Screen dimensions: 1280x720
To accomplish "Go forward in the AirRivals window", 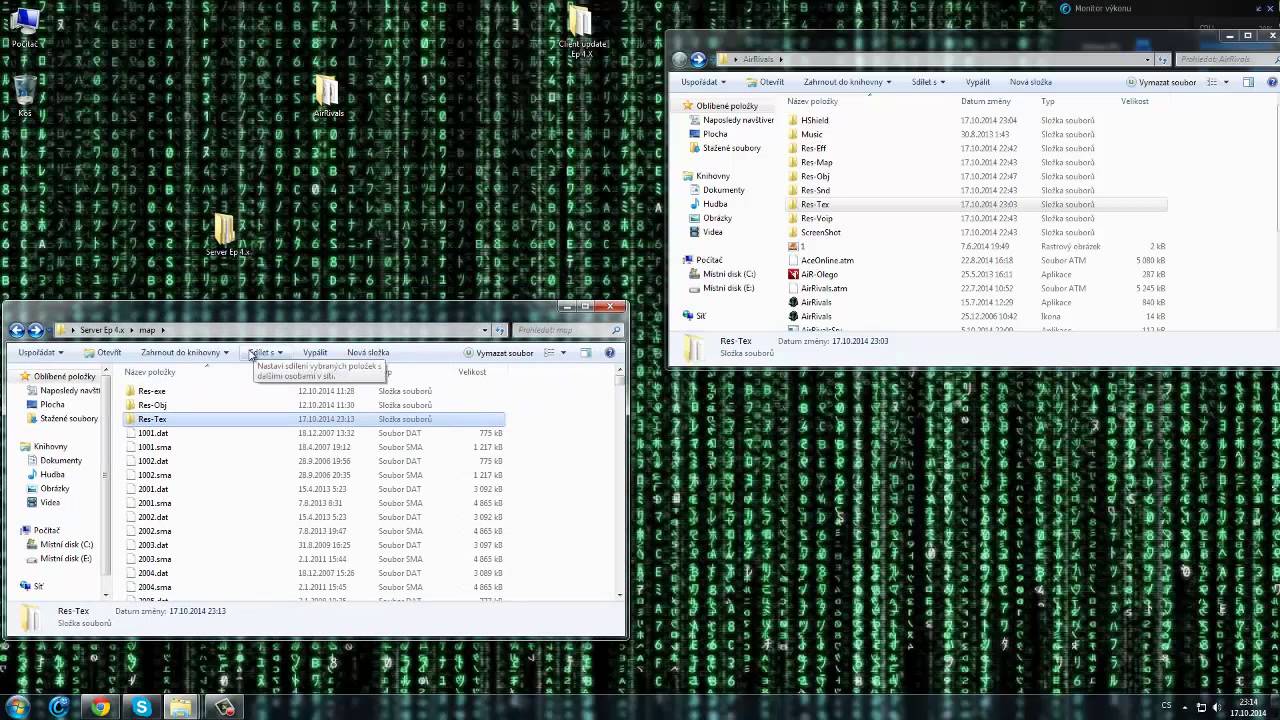I will click(699, 59).
